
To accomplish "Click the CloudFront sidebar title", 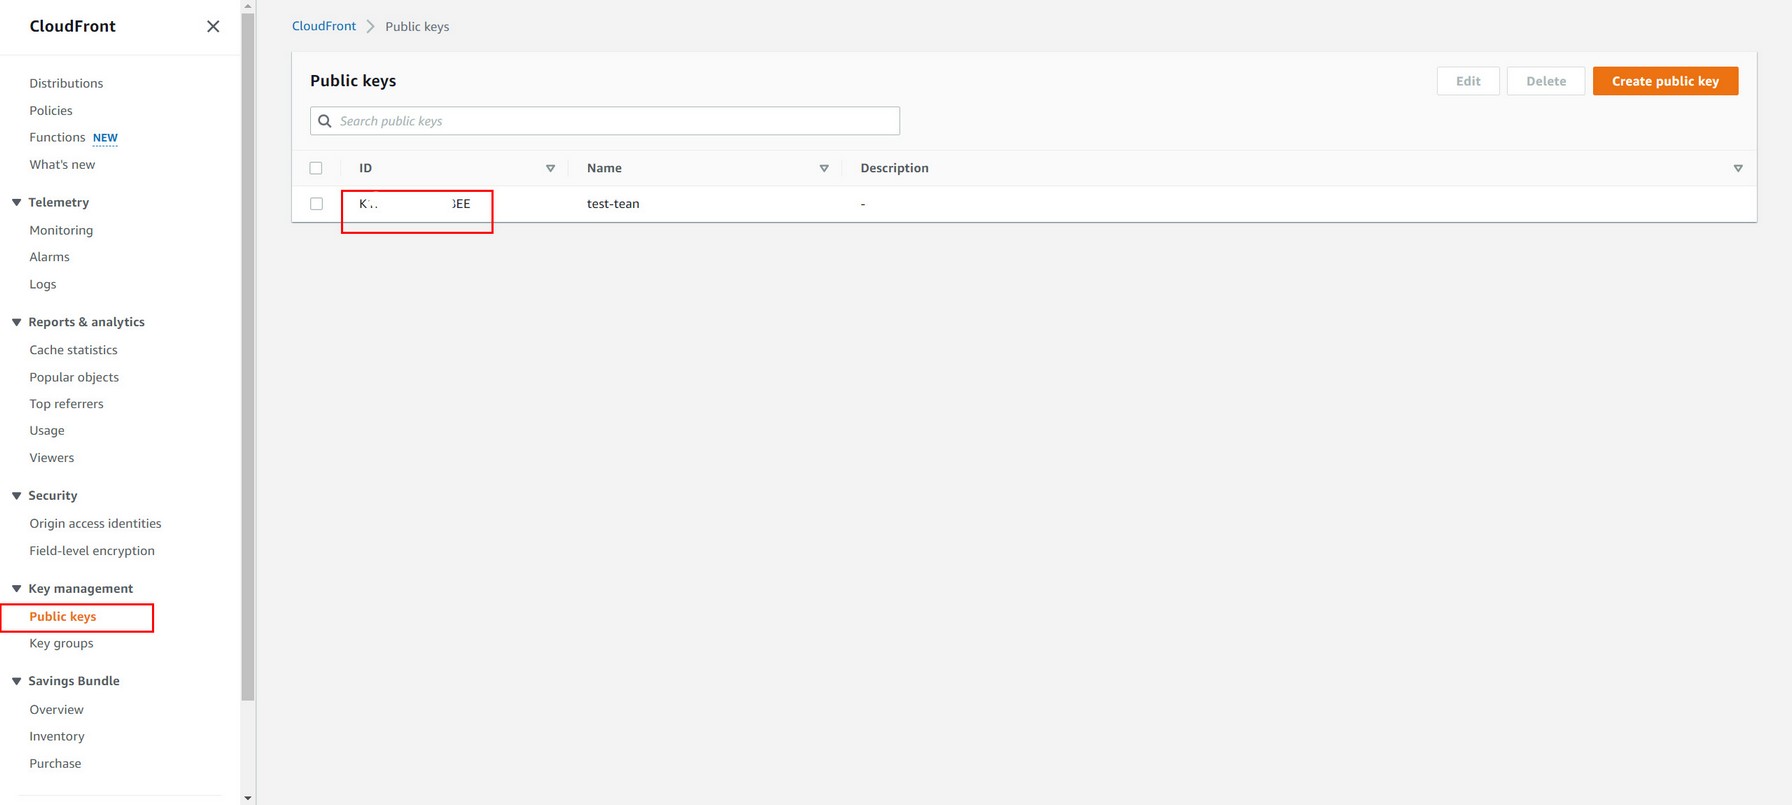I will [72, 26].
